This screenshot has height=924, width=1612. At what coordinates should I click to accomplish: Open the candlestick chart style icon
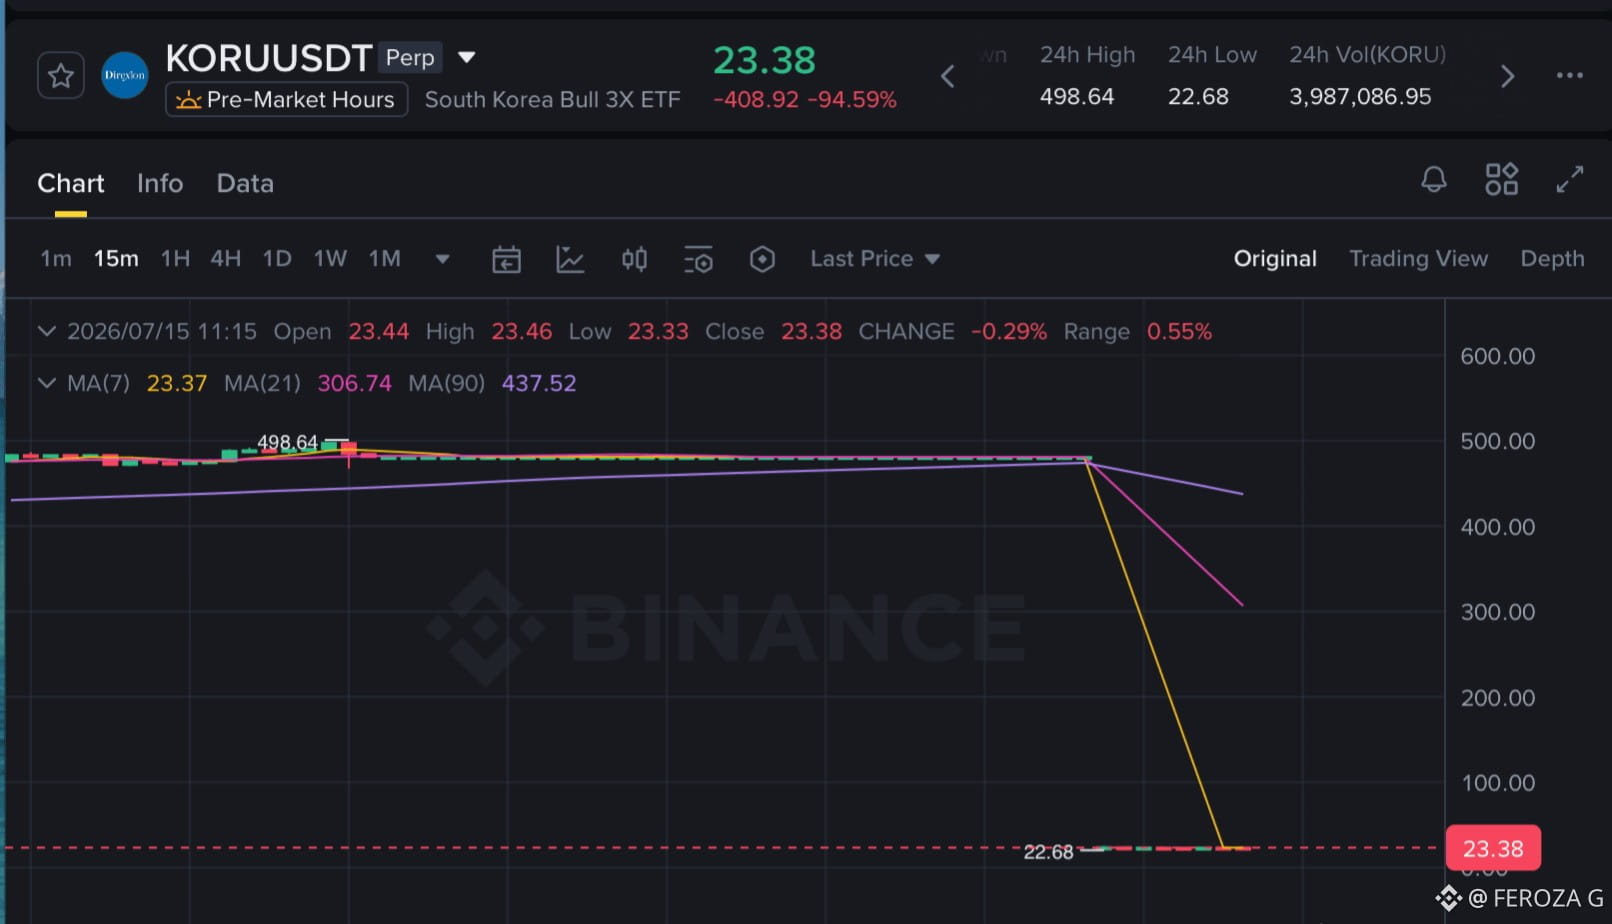(634, 260)
